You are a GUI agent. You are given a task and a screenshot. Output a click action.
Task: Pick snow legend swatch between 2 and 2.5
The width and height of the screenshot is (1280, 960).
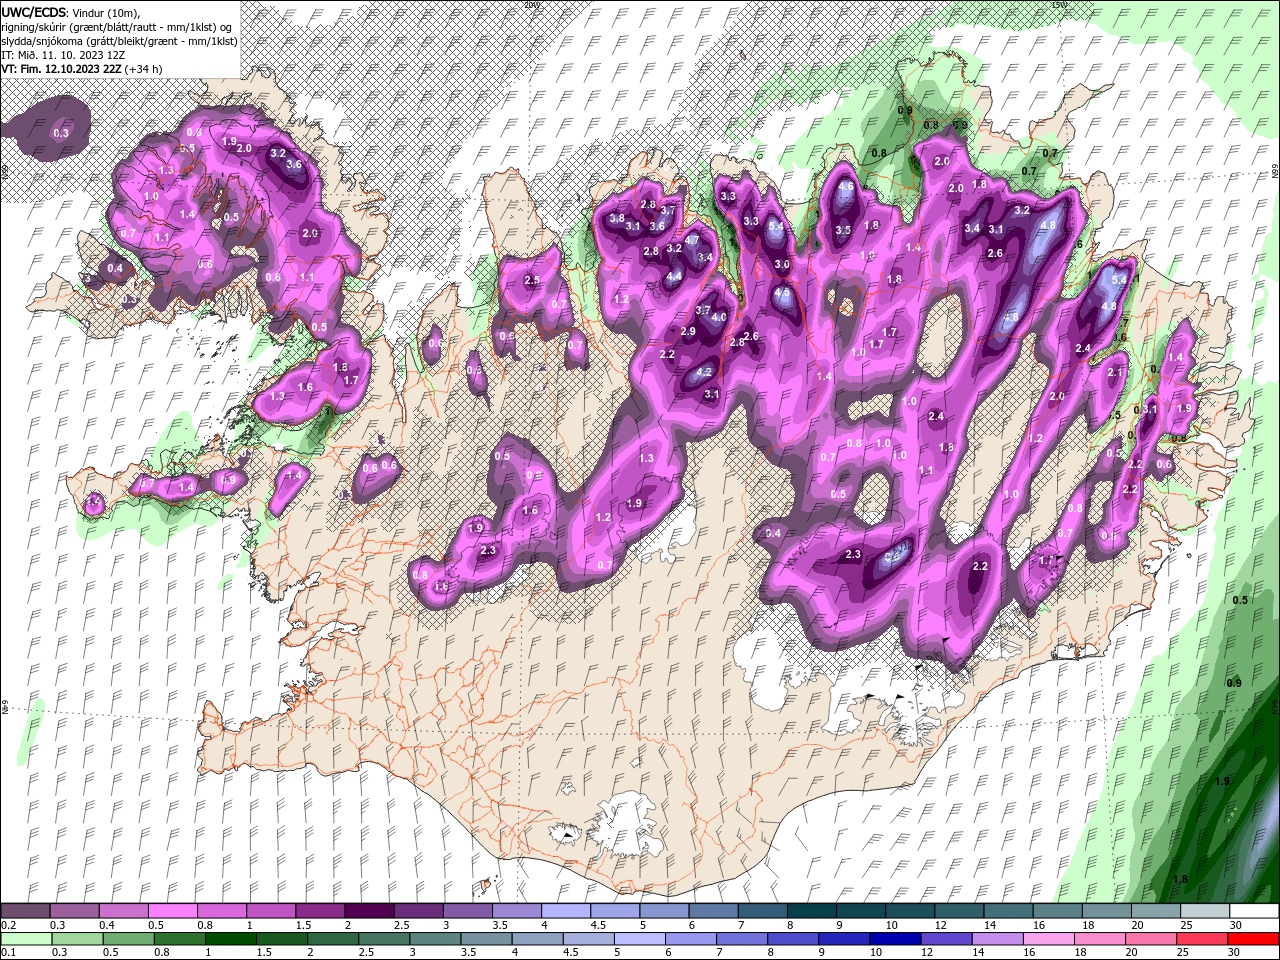point(369,911)
